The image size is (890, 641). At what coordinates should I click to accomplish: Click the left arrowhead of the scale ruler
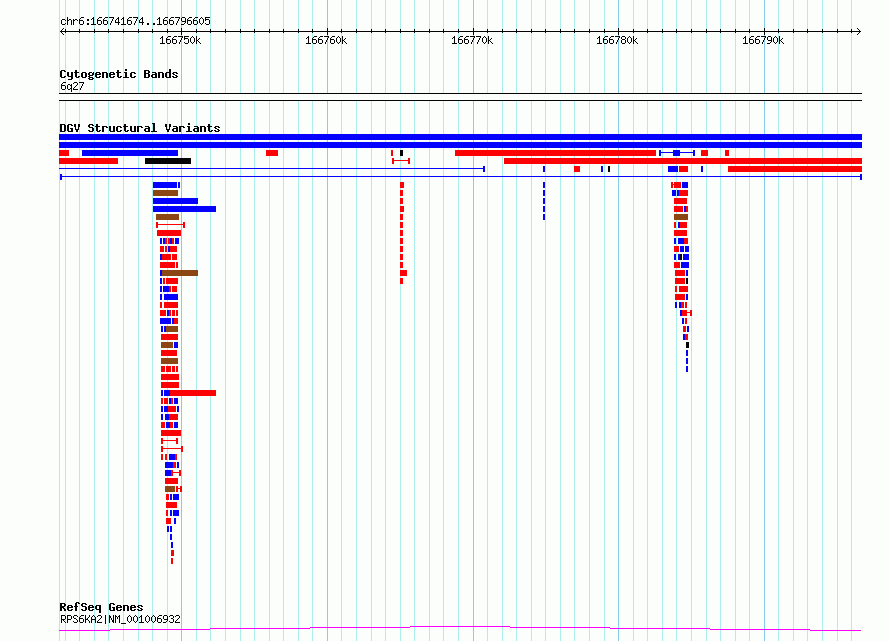click(62, 31)
